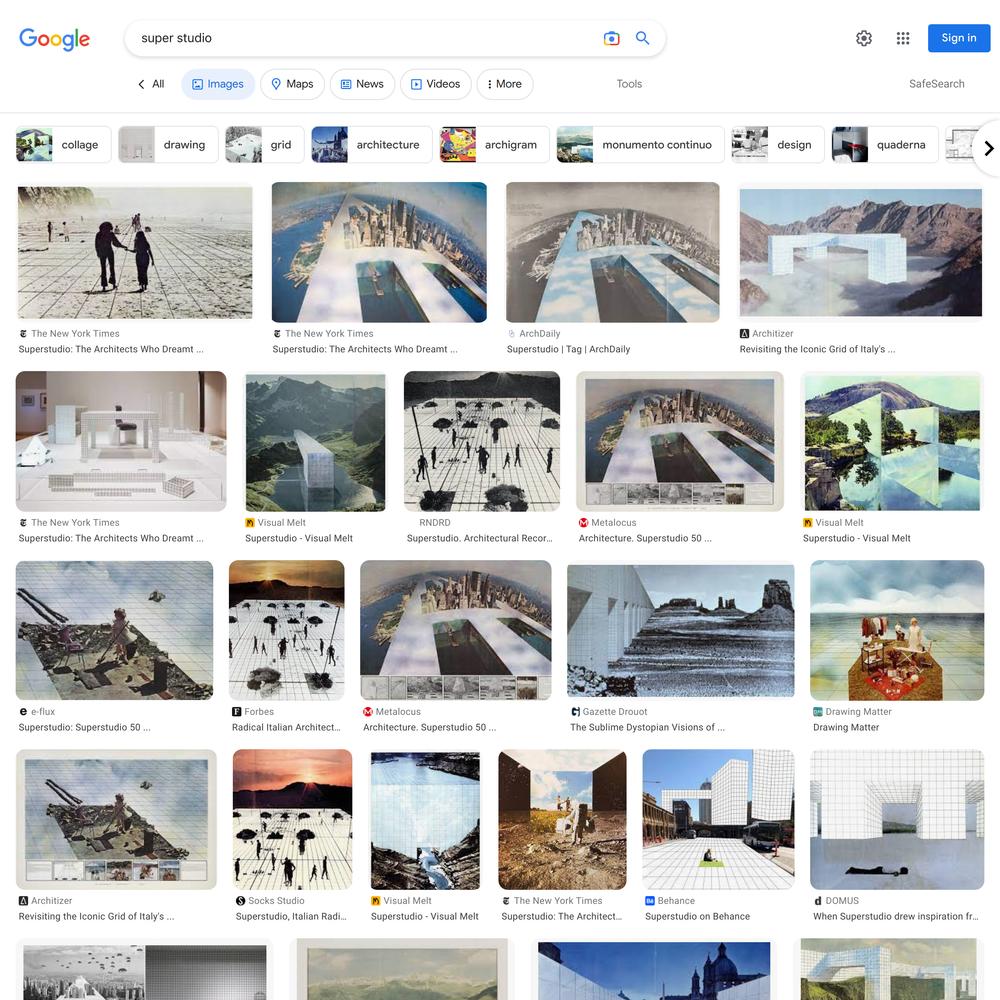This screenshot has width=1000, height=1000.
Task: Click the Forbes source favicon
Action: (237, 712)
